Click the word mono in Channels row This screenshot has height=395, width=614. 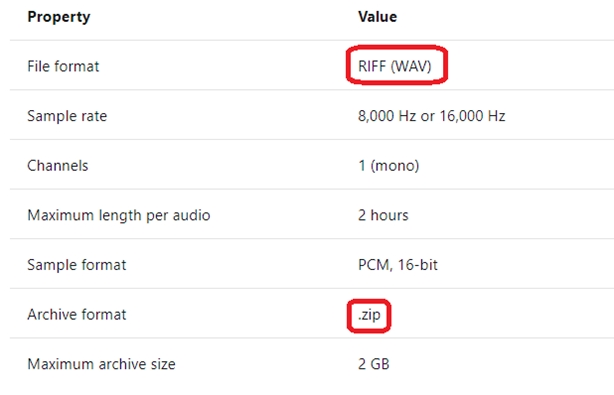pos(395,166)
